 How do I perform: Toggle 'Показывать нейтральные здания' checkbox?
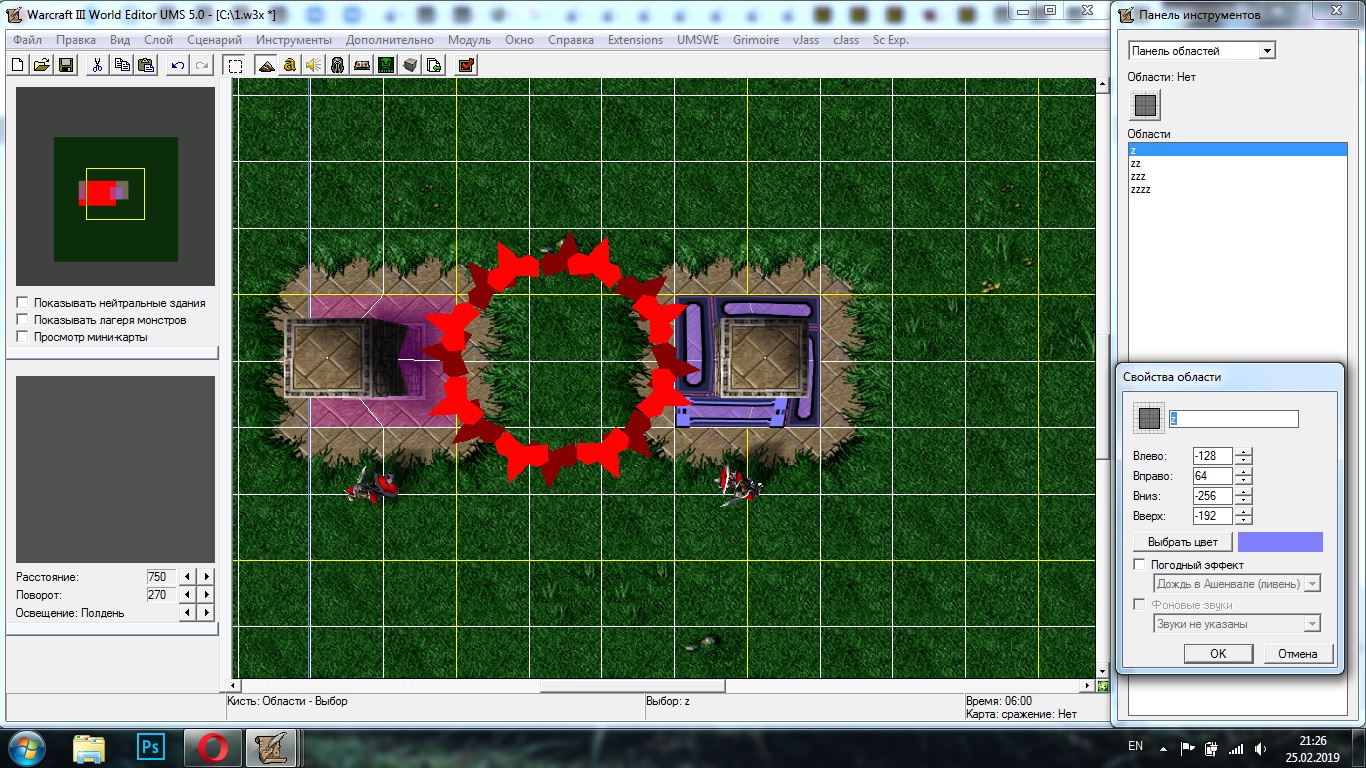click(22, 303)
